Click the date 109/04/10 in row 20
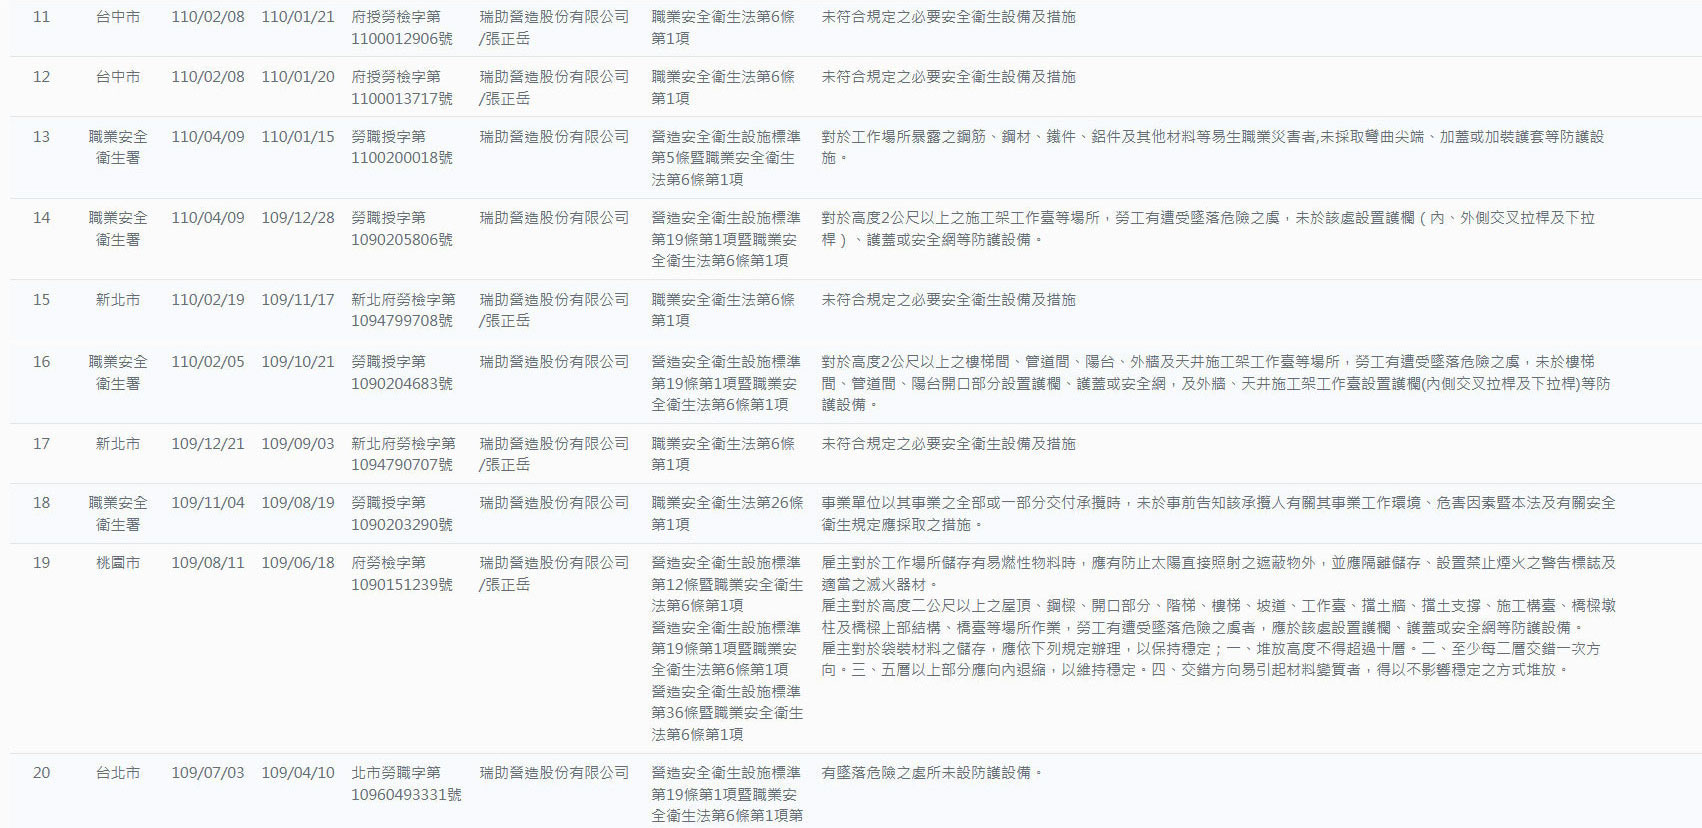 click(x=298, y=773)
